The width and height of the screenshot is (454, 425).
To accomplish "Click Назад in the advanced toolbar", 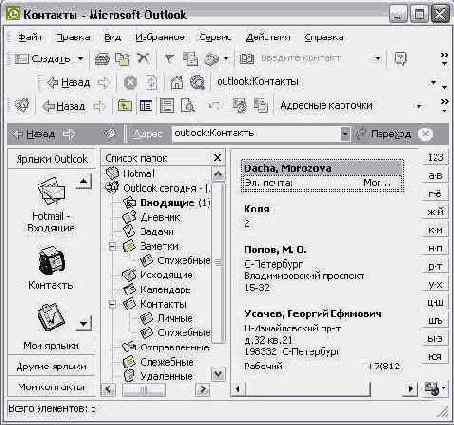I will click(x=63, y=106).
